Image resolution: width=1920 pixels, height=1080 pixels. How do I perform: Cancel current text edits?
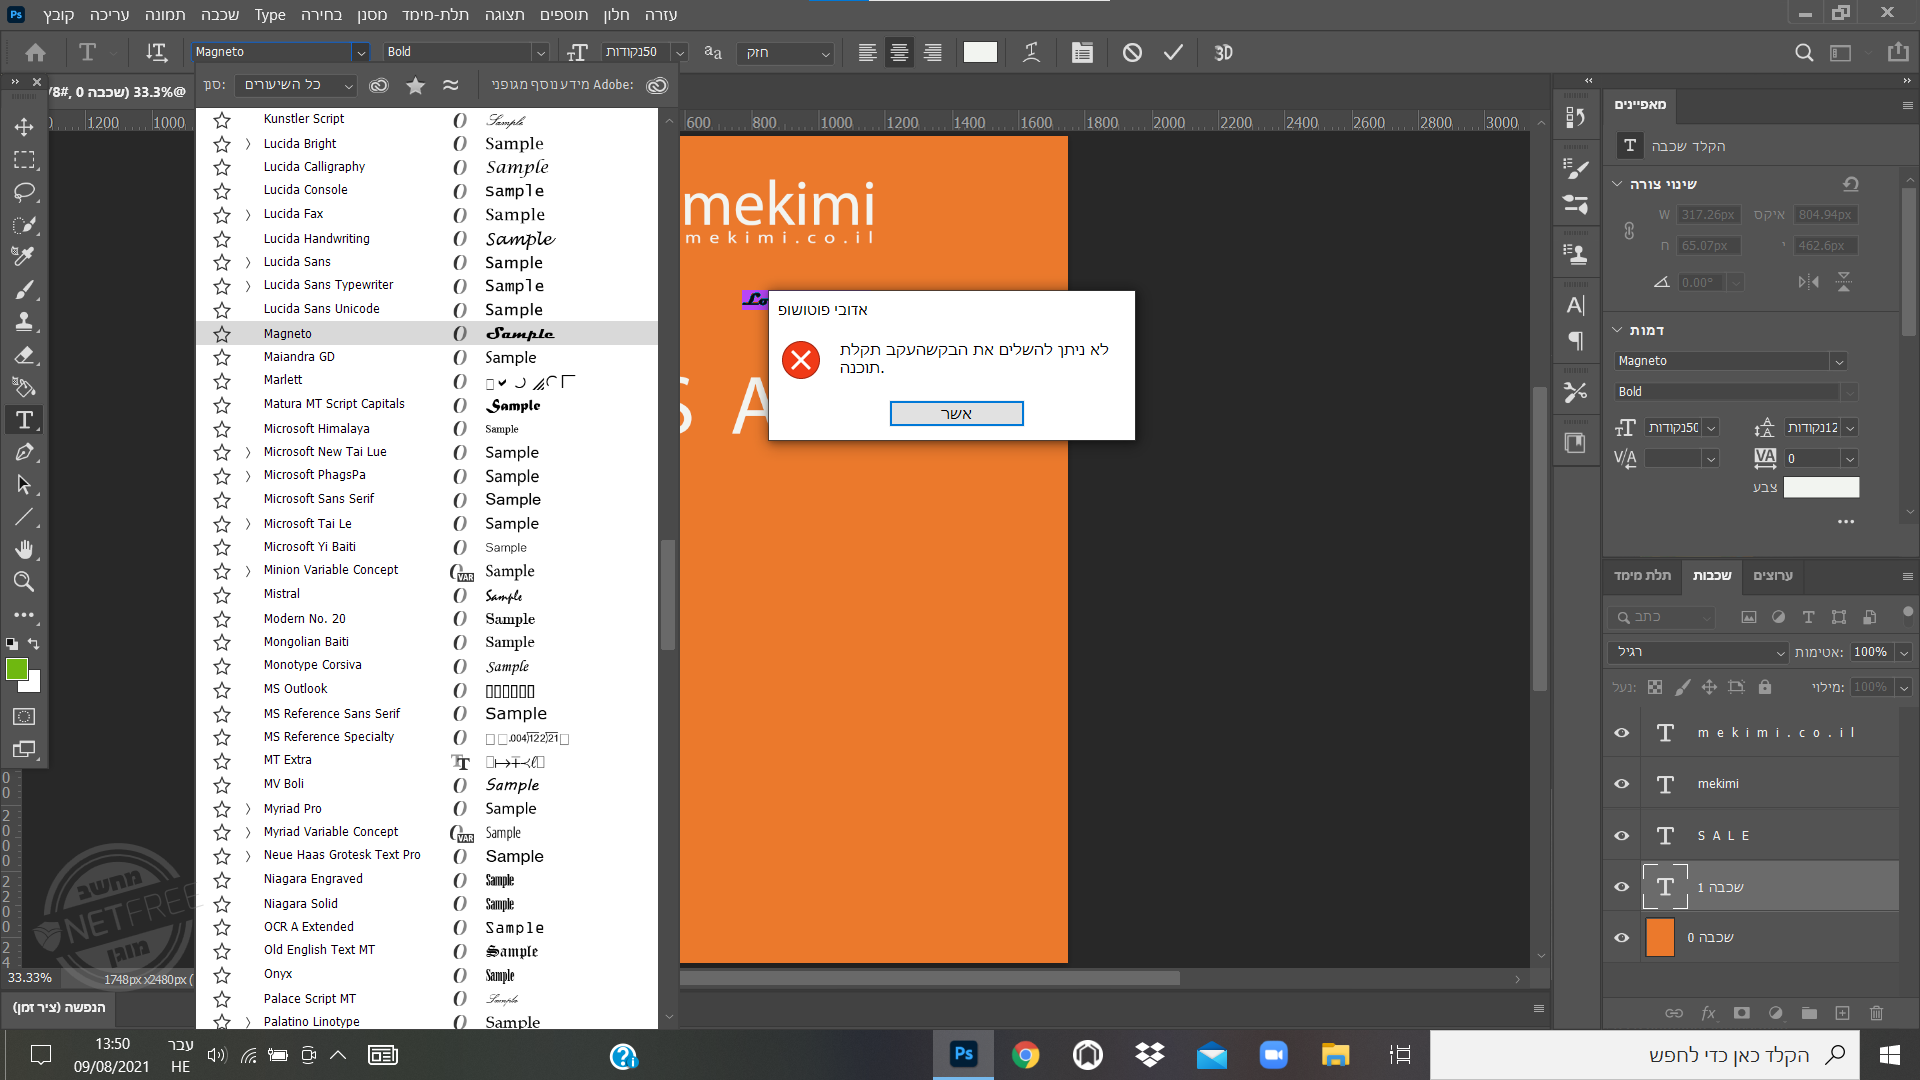1132,52
